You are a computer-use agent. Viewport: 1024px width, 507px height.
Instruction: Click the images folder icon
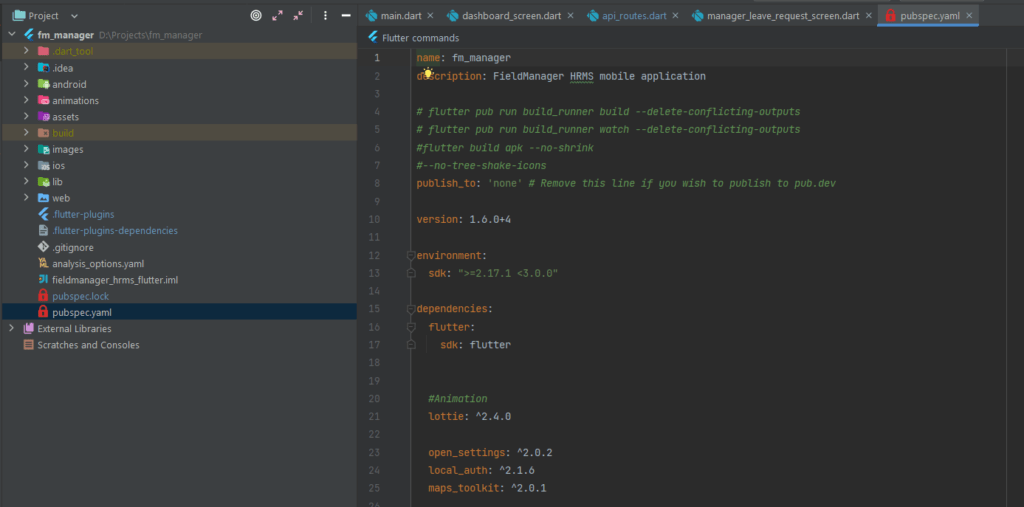point(43,149)
